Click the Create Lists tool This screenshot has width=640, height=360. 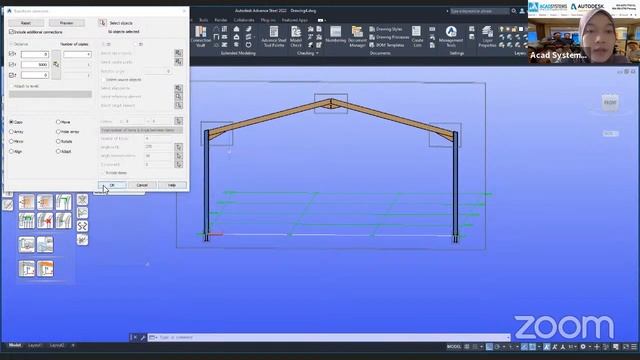click(417, 36)
